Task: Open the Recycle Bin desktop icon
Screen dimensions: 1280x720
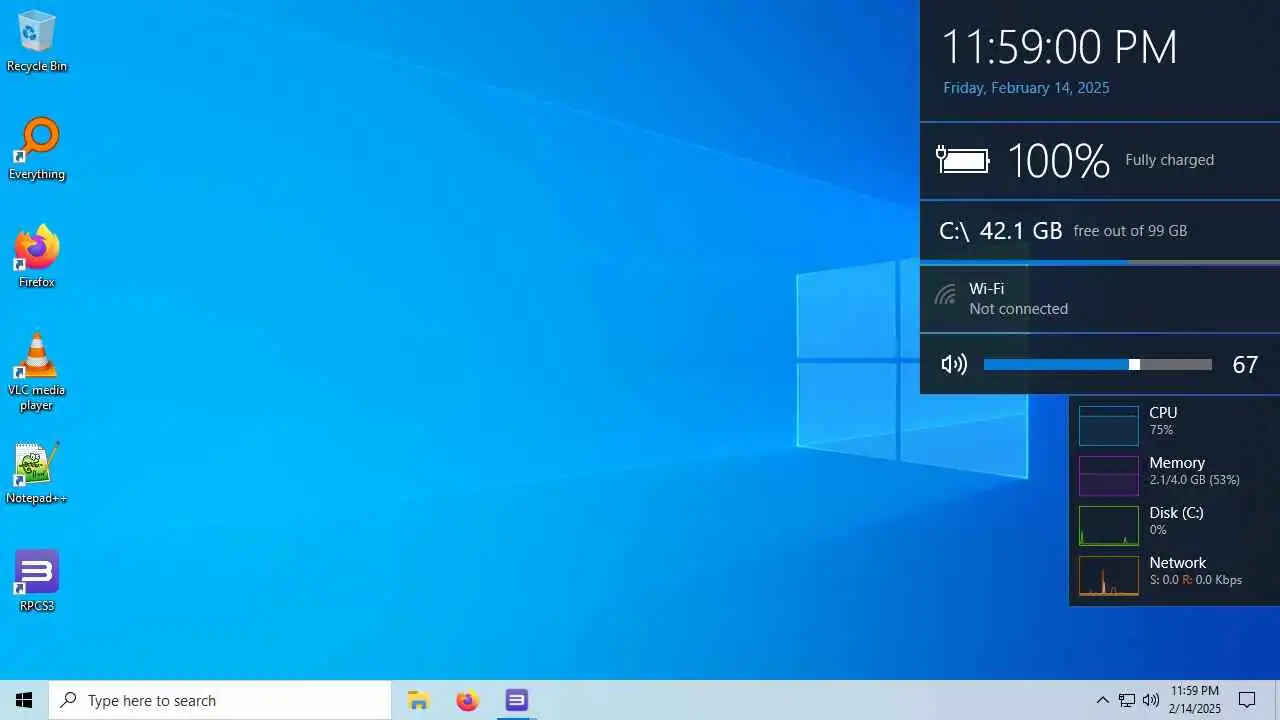Action: pos(37,42)
